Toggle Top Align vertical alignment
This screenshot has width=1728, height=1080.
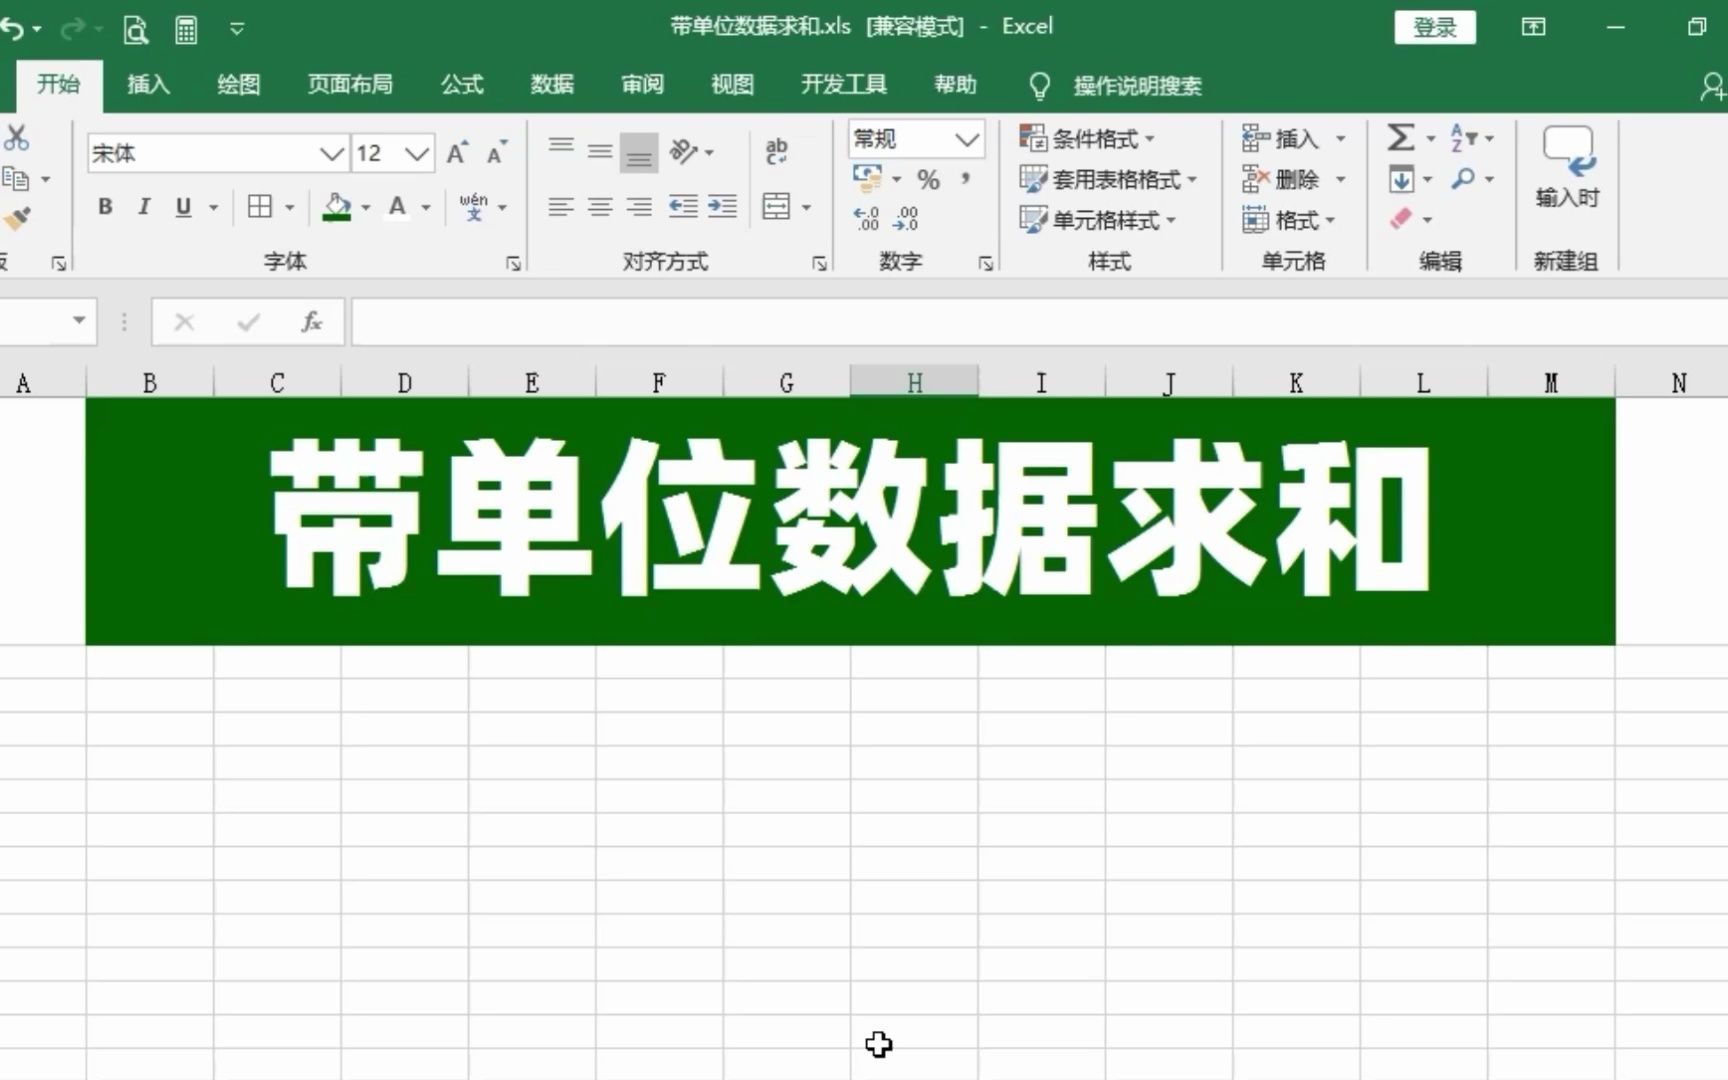(561, 146)
